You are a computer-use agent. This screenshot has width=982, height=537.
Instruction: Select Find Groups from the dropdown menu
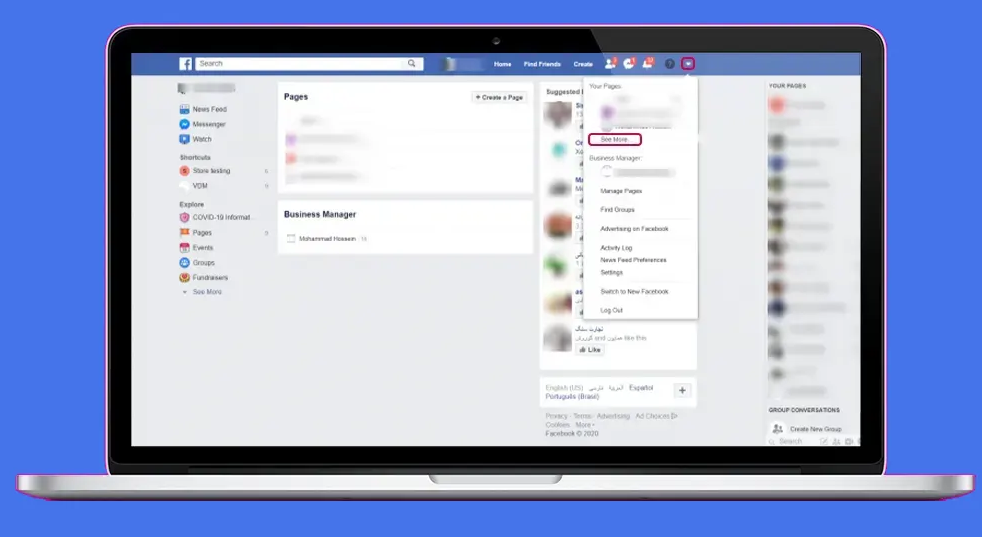(618, 210)
